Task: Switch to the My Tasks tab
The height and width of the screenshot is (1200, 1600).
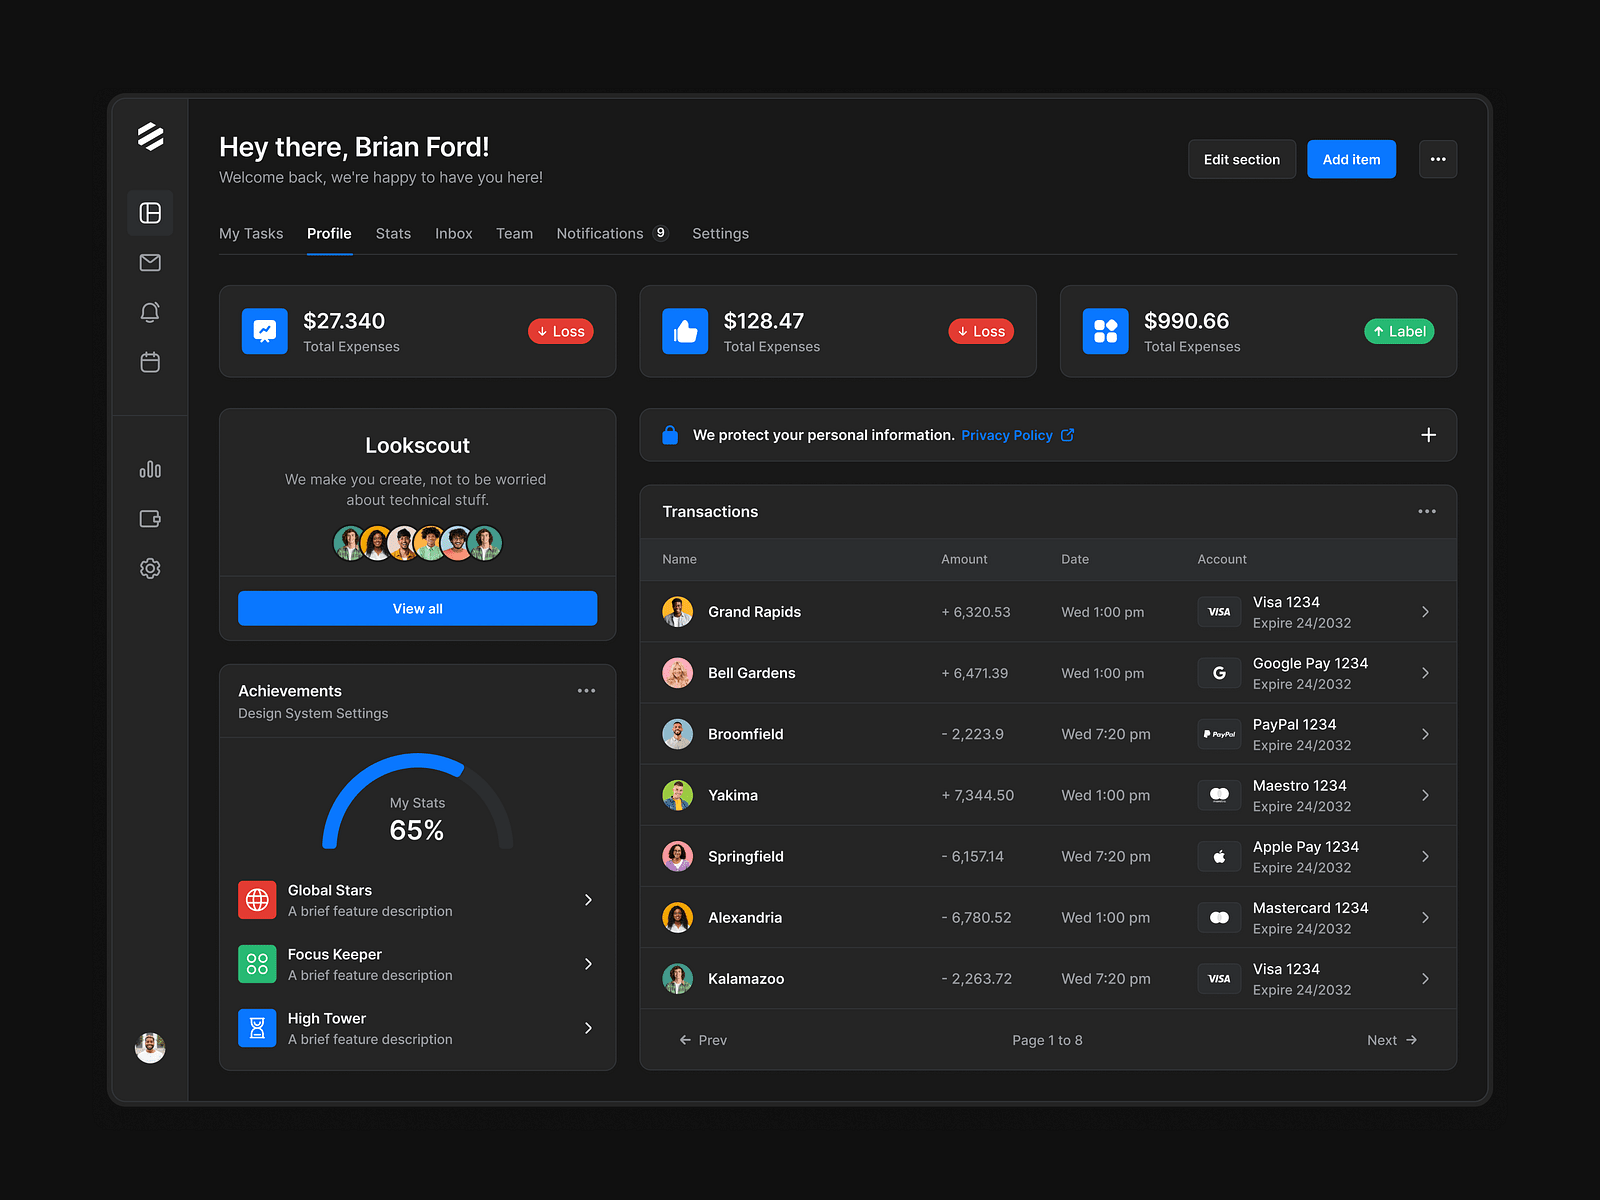Action: pyautogui.click(x=251, y=233)
